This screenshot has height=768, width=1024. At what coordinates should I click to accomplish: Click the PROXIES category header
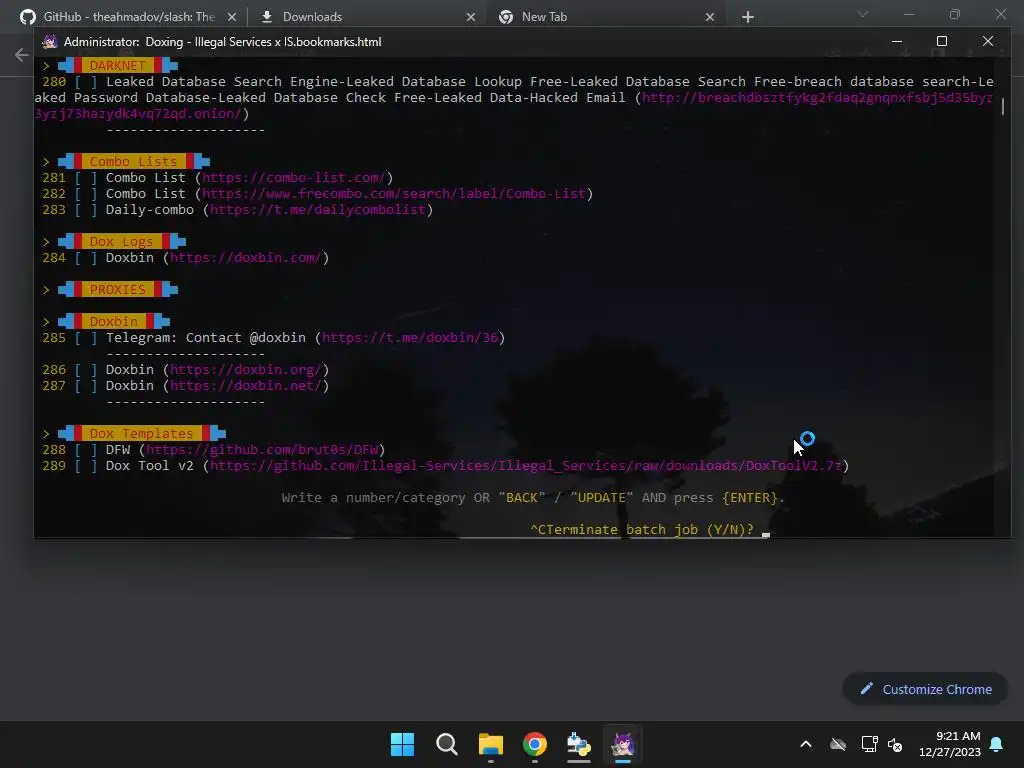(118, 289)
